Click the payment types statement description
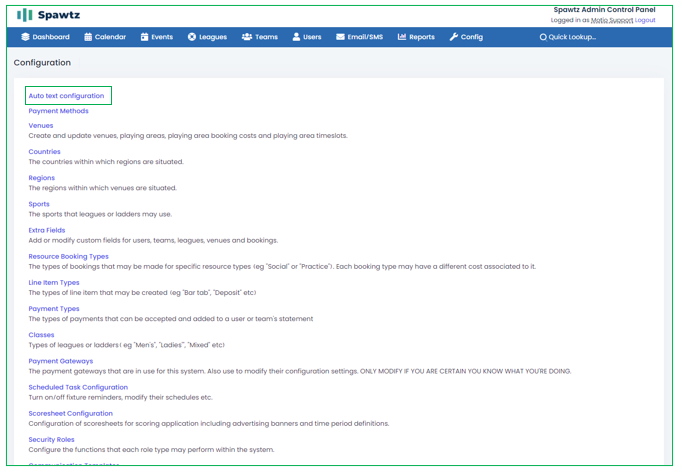This screenshot has width=682, height=474. point(171,319)
